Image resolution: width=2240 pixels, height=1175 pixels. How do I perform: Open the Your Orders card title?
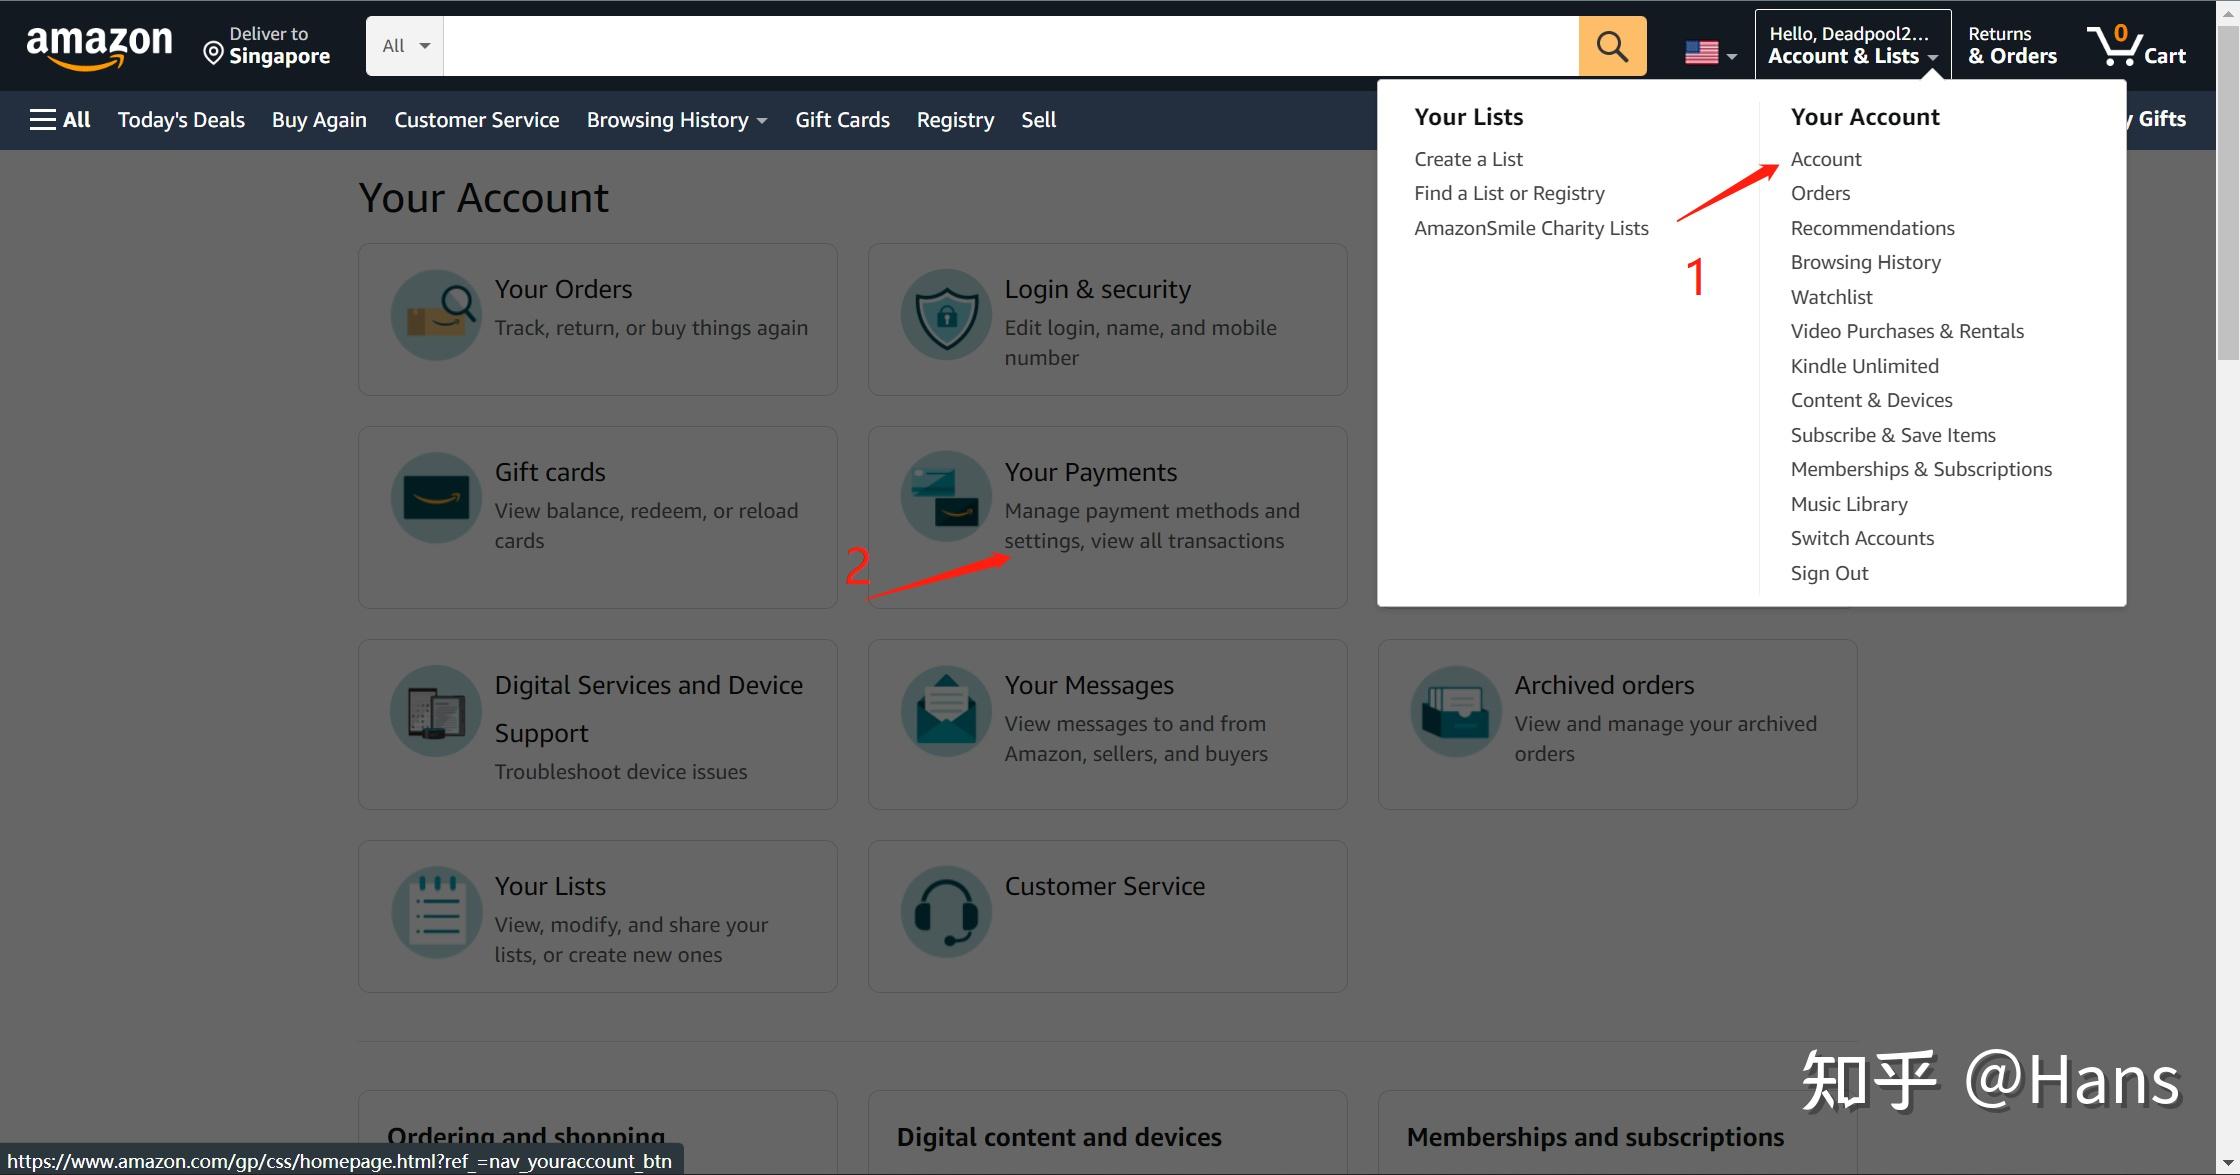pos(563,289)
